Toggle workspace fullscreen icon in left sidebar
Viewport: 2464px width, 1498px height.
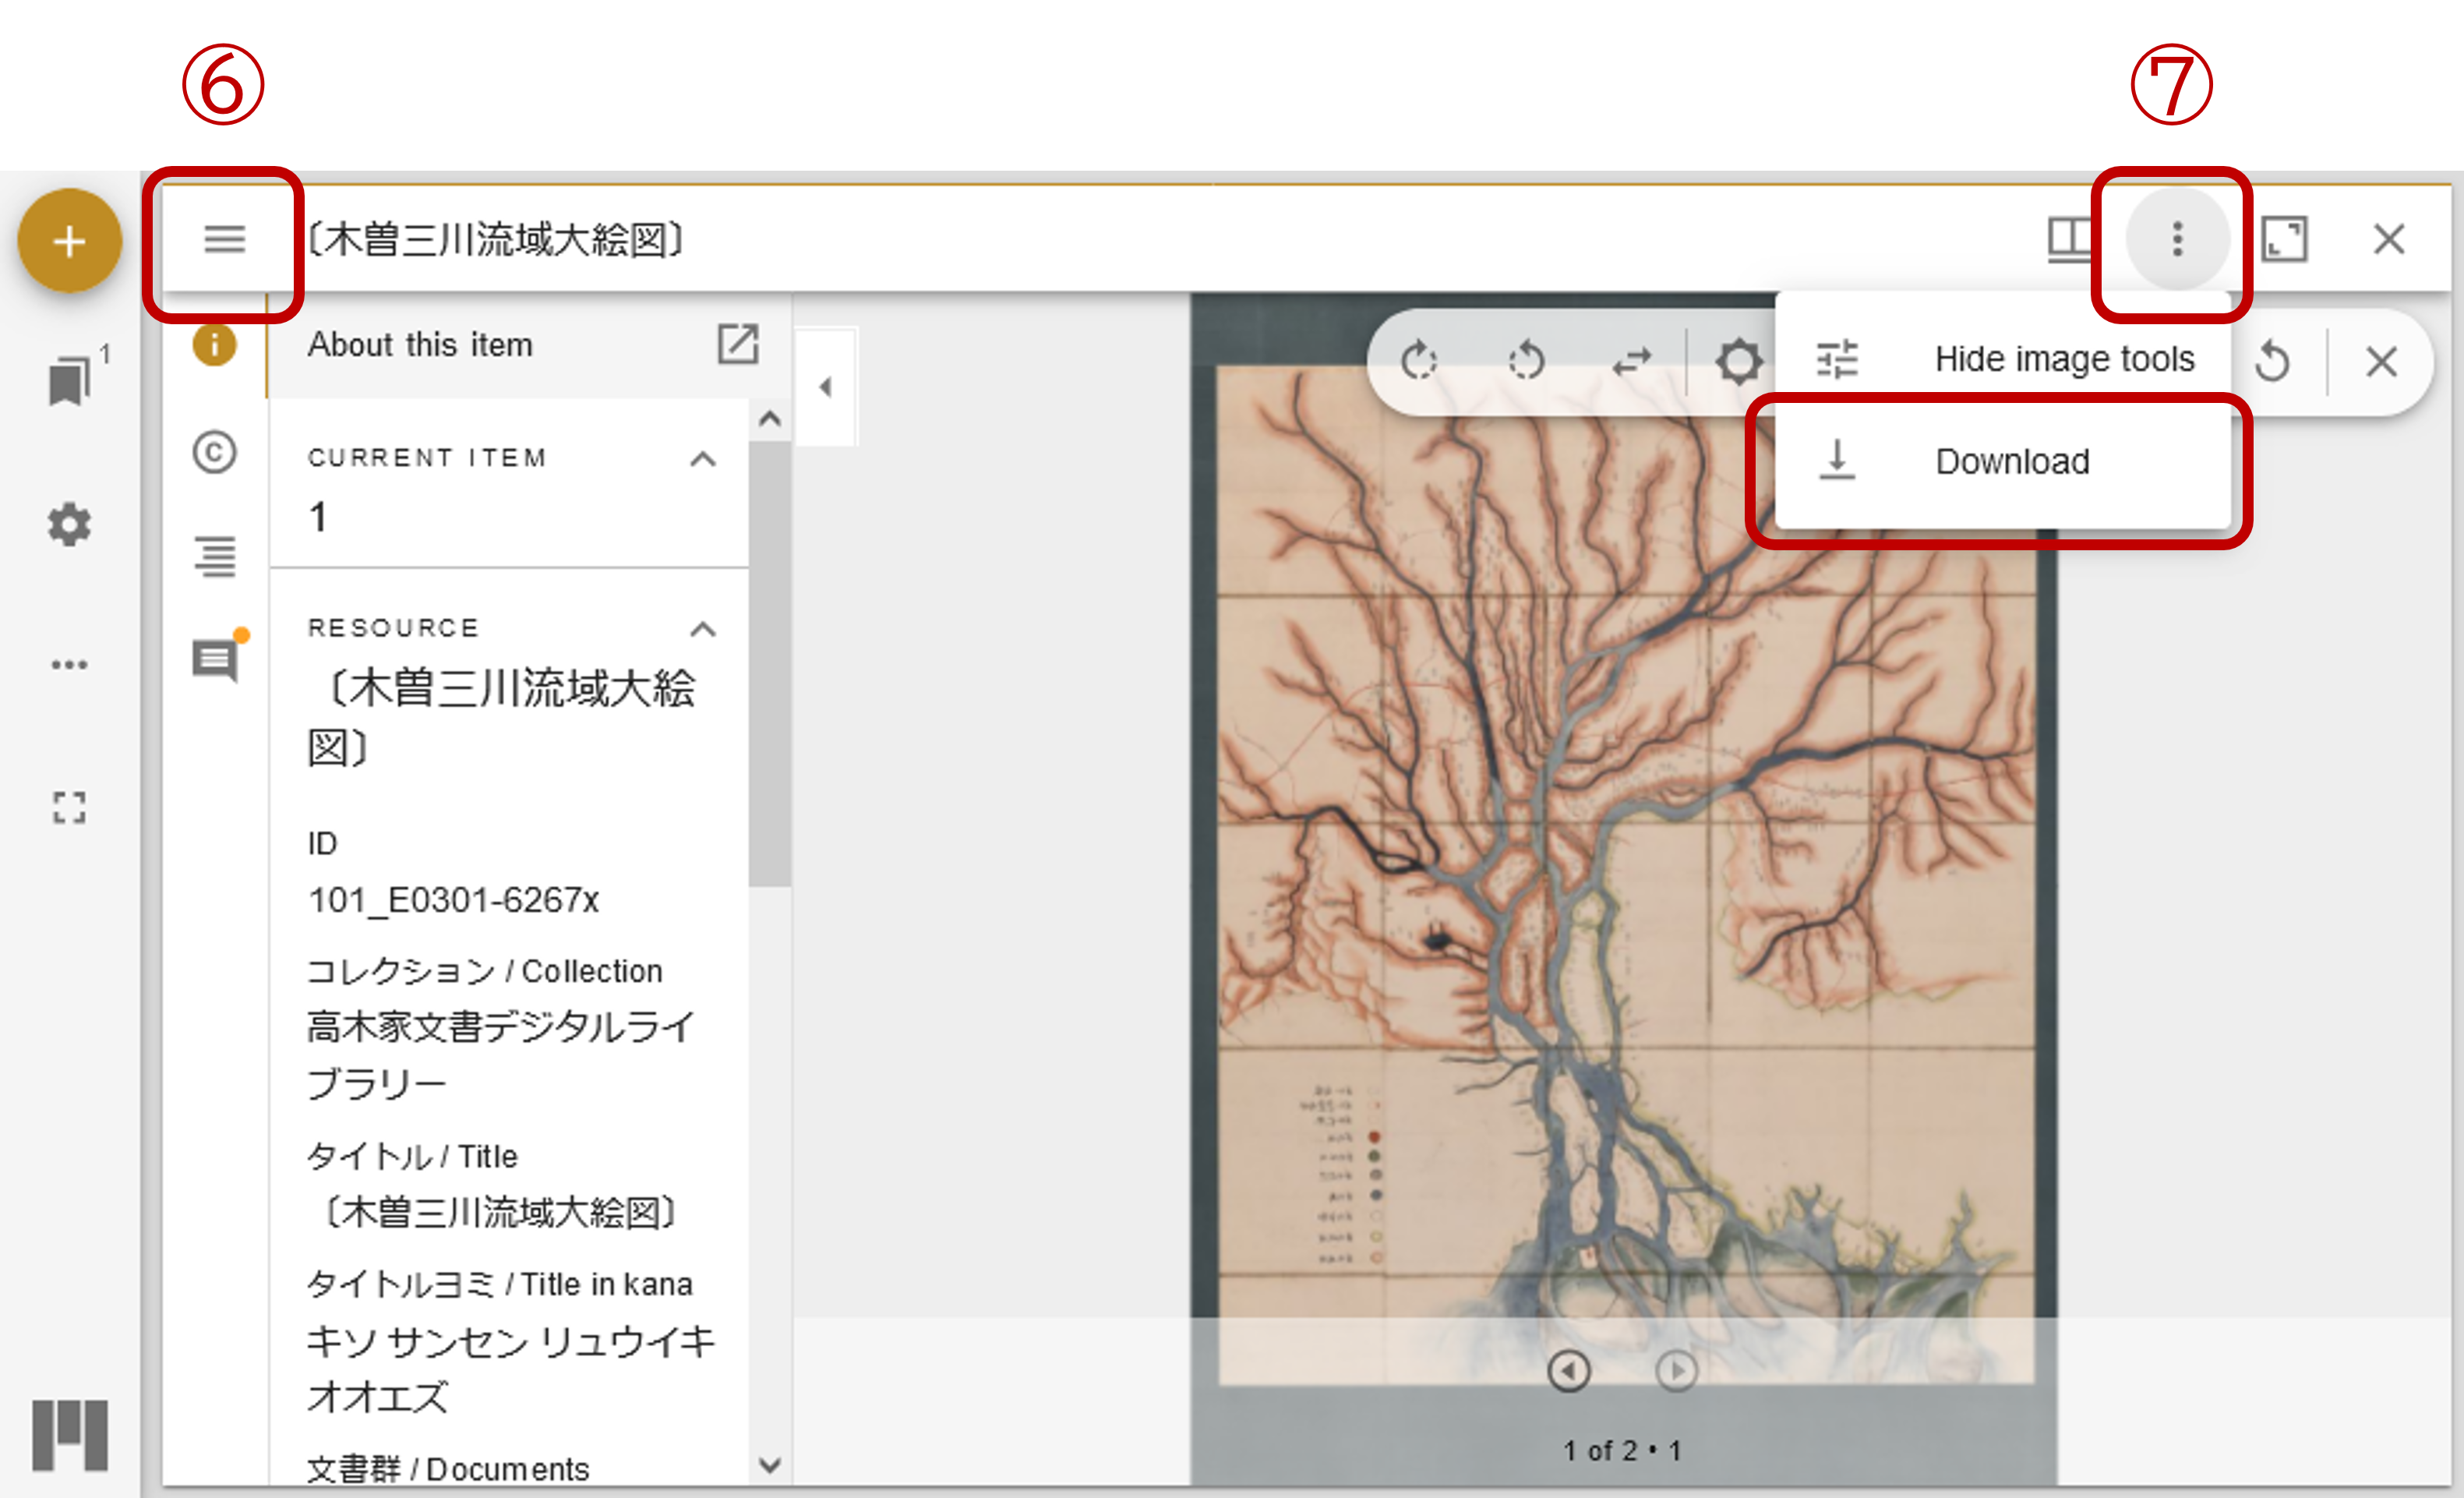pyautogui.click(x=69, y=808)
